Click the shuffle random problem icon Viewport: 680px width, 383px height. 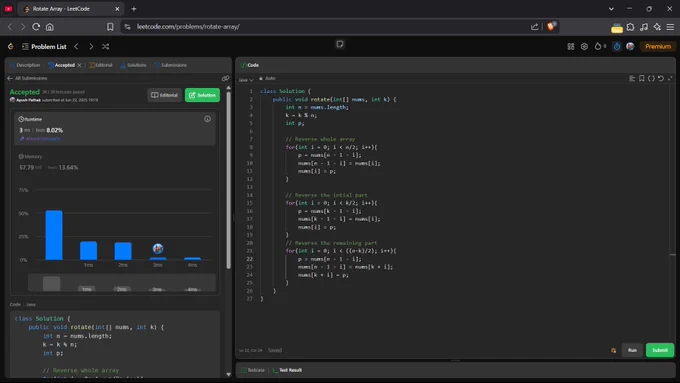pos(105,46)
